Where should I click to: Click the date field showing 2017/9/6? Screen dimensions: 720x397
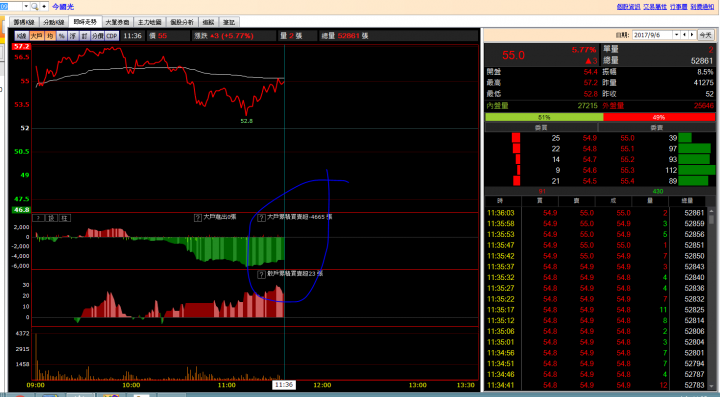(x=652, y=35)
